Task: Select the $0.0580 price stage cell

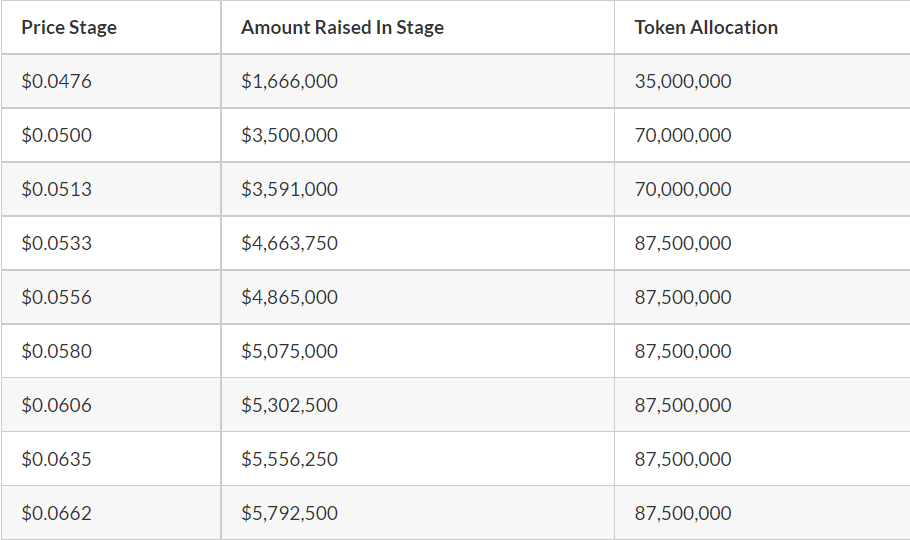Action: tap(111, 351)
